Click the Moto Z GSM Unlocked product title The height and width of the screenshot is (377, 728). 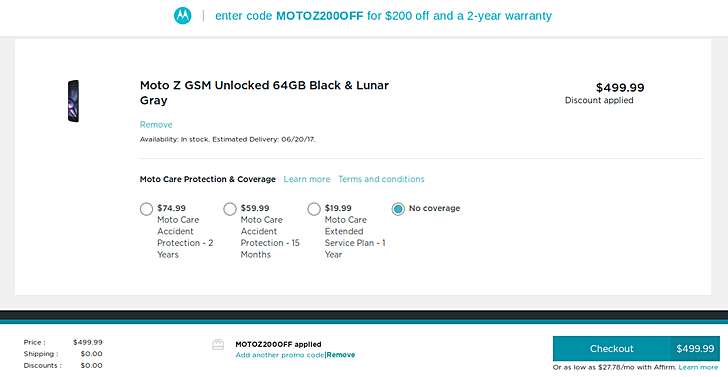264,93
